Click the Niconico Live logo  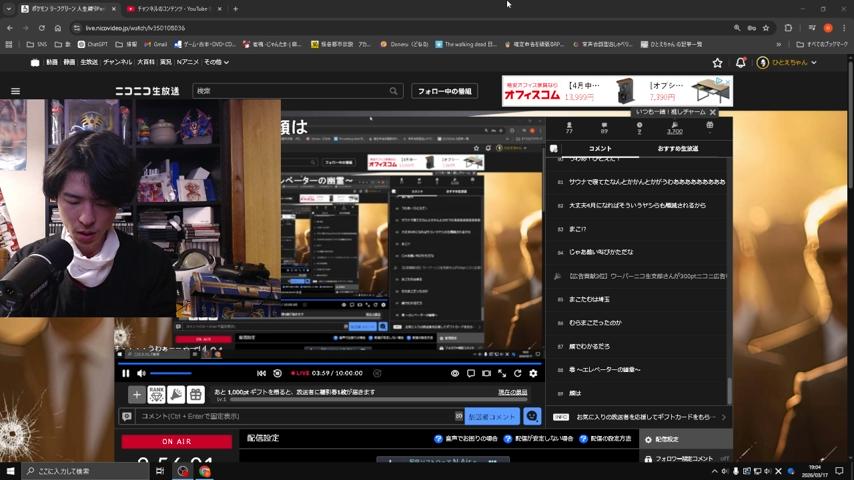[147, 91]
